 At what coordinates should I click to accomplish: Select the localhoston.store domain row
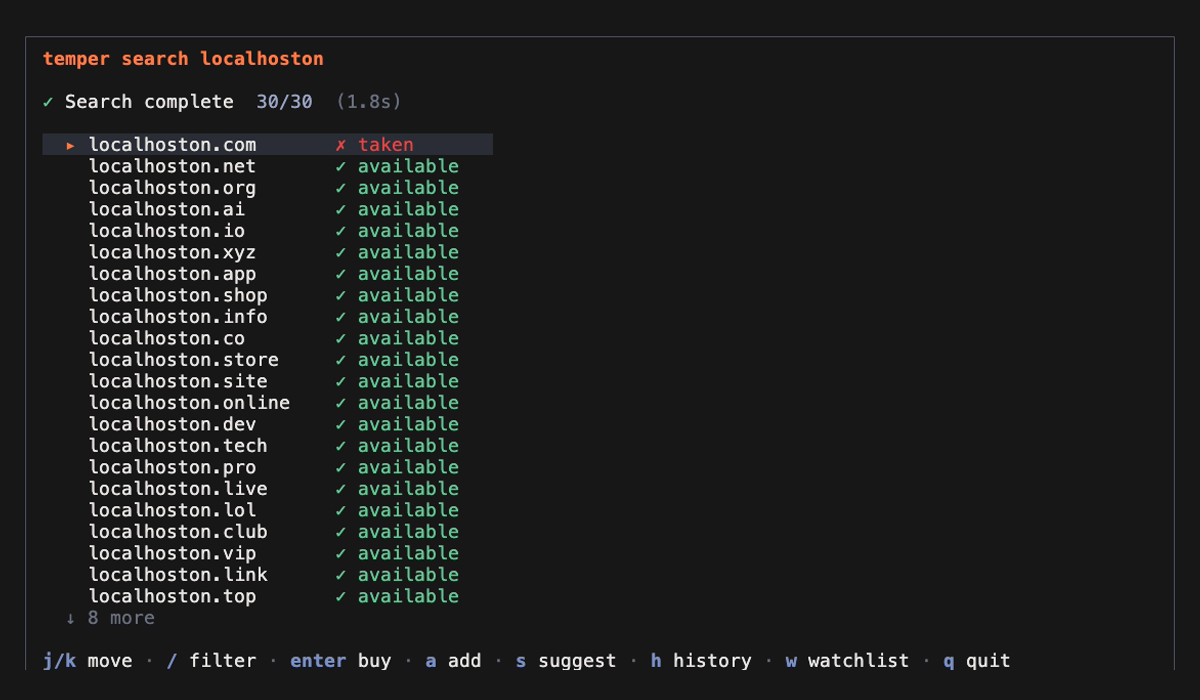point(267,360)
